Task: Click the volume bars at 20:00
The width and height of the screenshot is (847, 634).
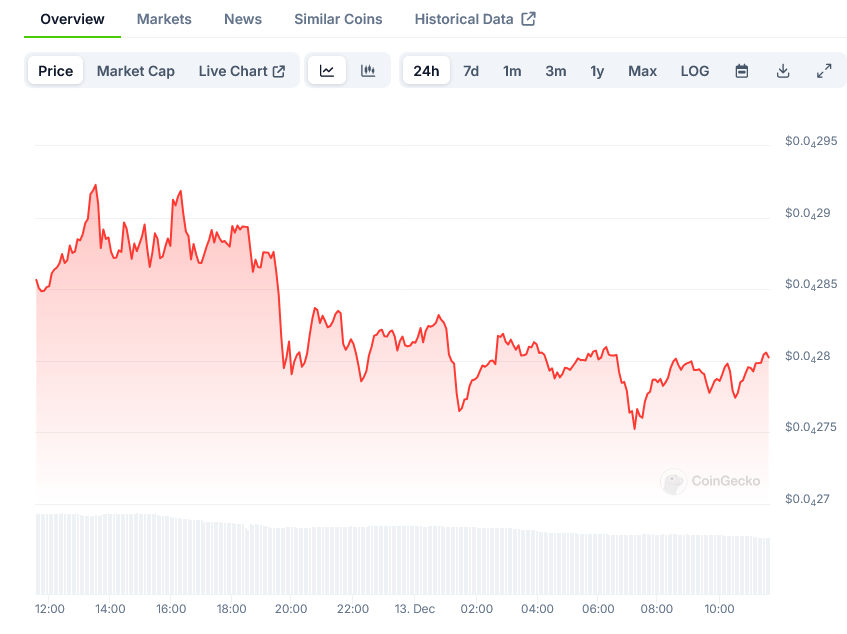Action: 291,560
